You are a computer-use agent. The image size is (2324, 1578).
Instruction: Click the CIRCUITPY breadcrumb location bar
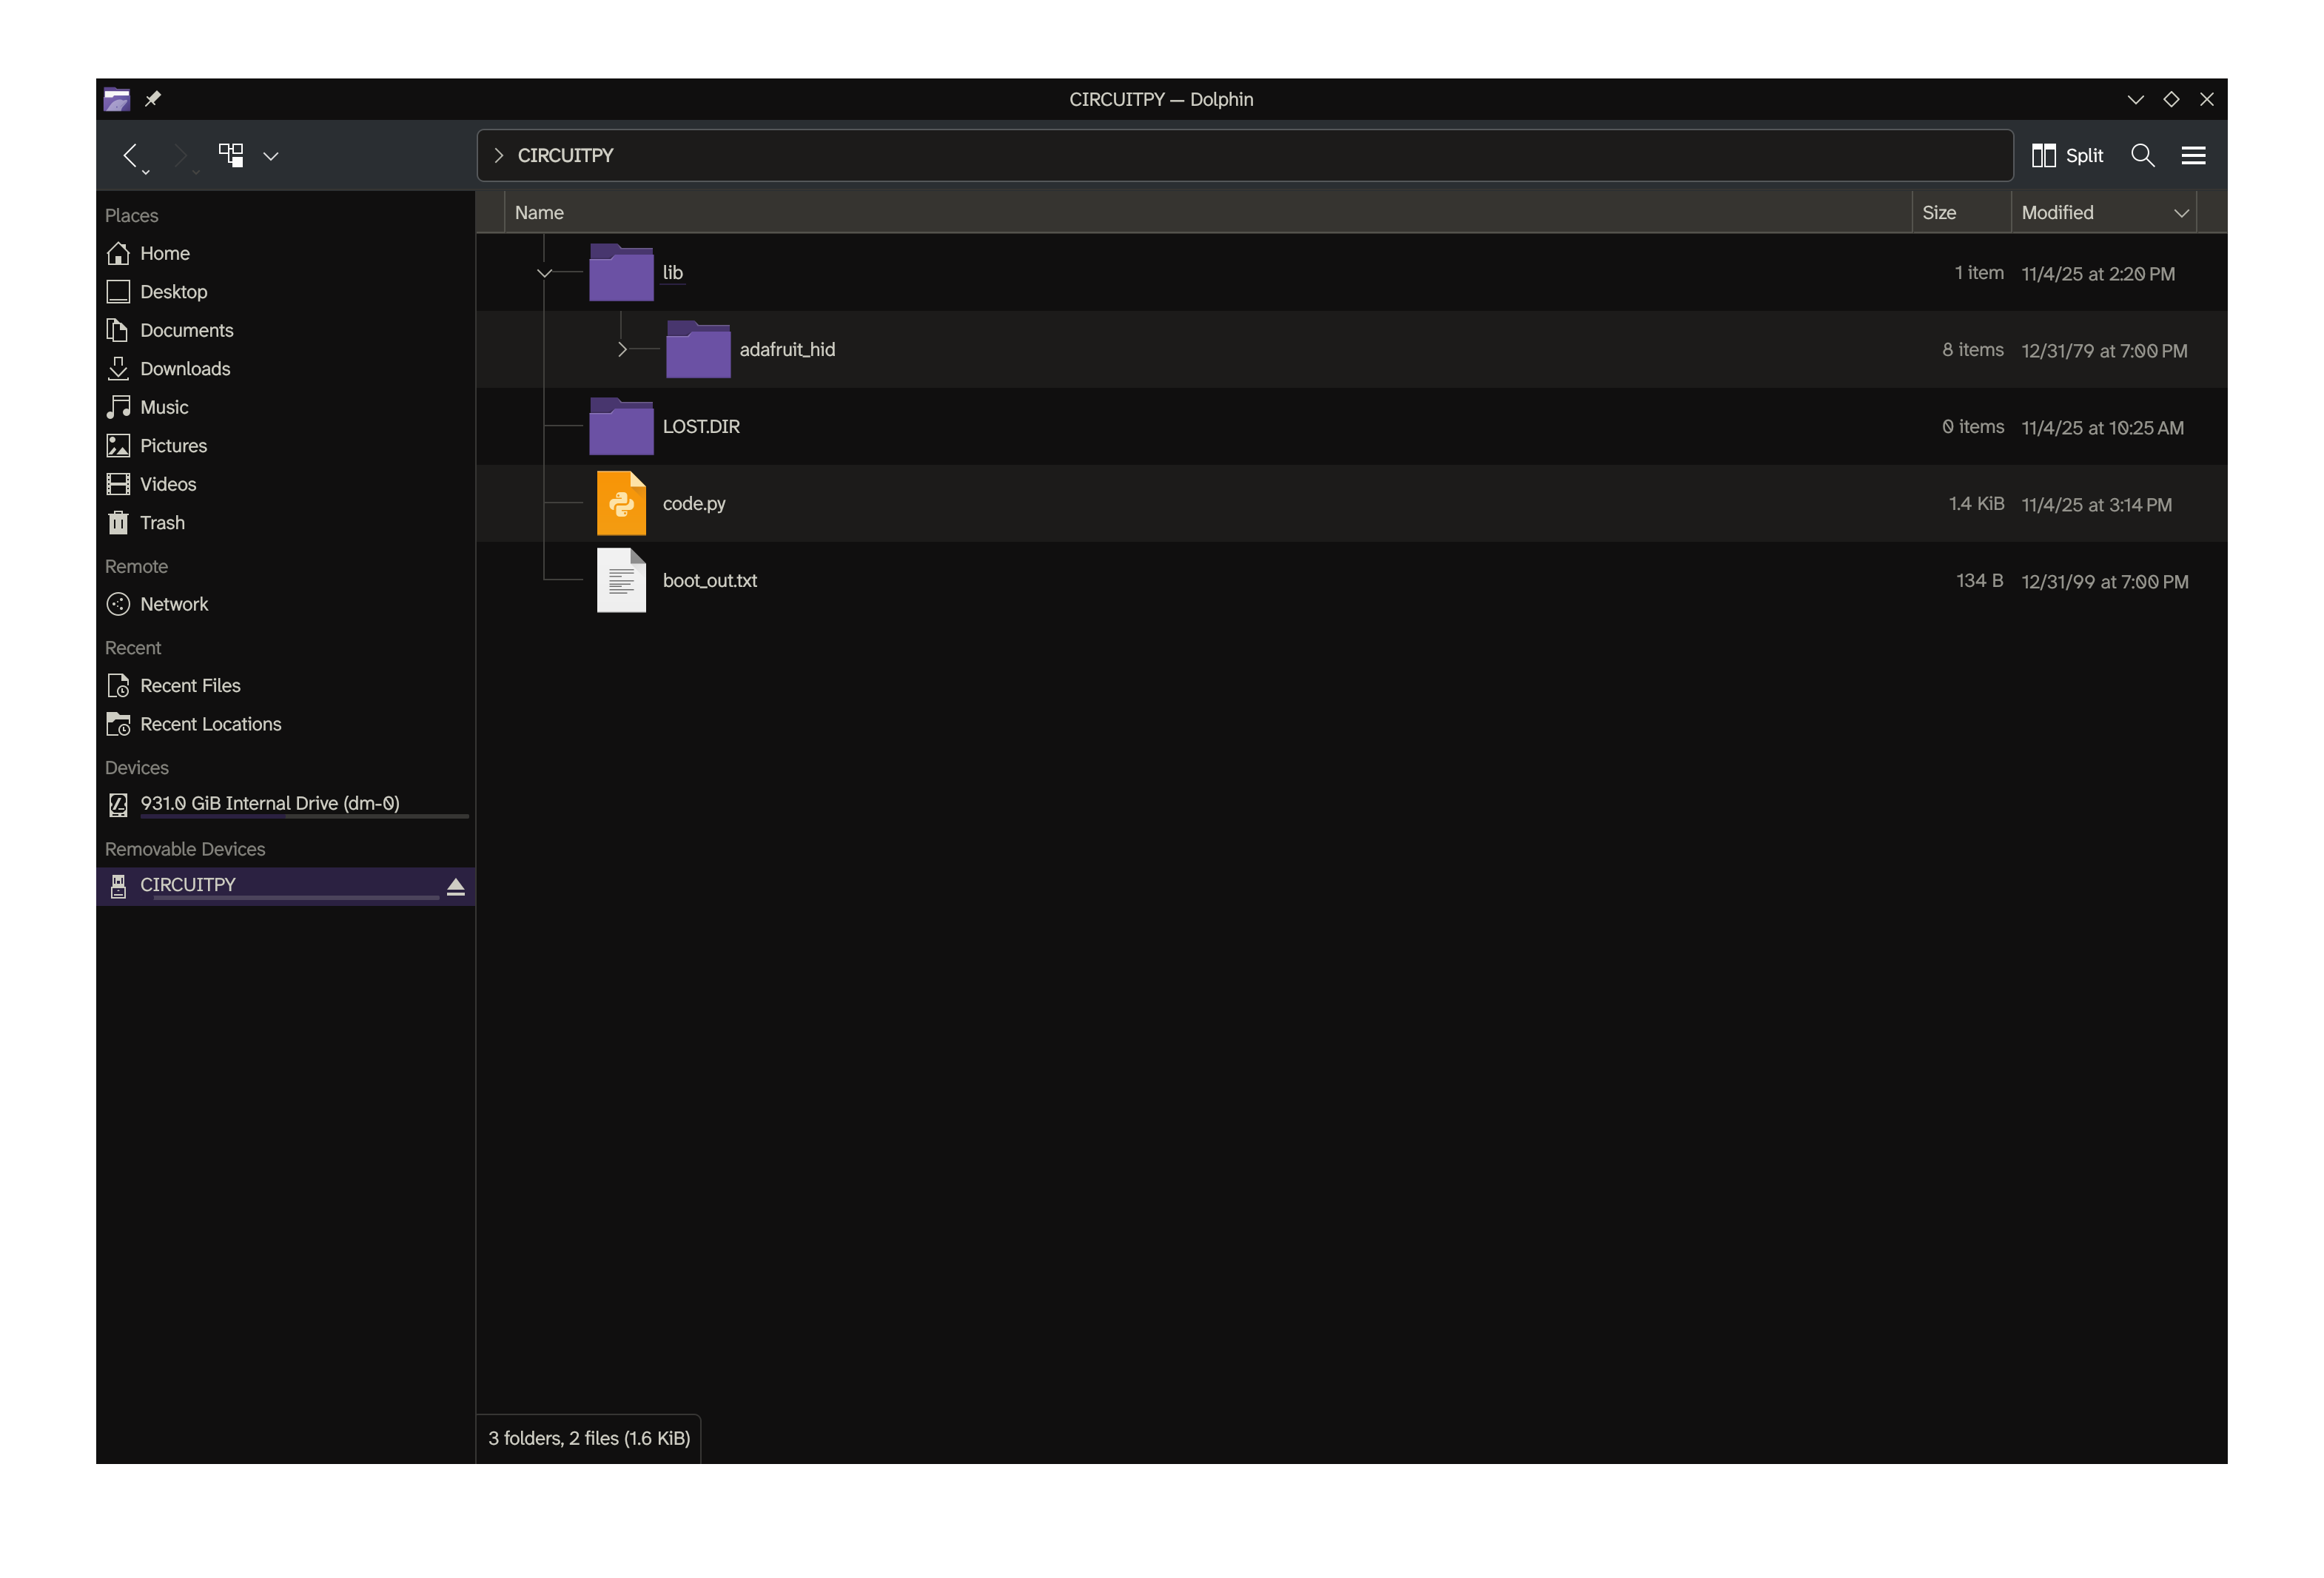pos(566,155)
